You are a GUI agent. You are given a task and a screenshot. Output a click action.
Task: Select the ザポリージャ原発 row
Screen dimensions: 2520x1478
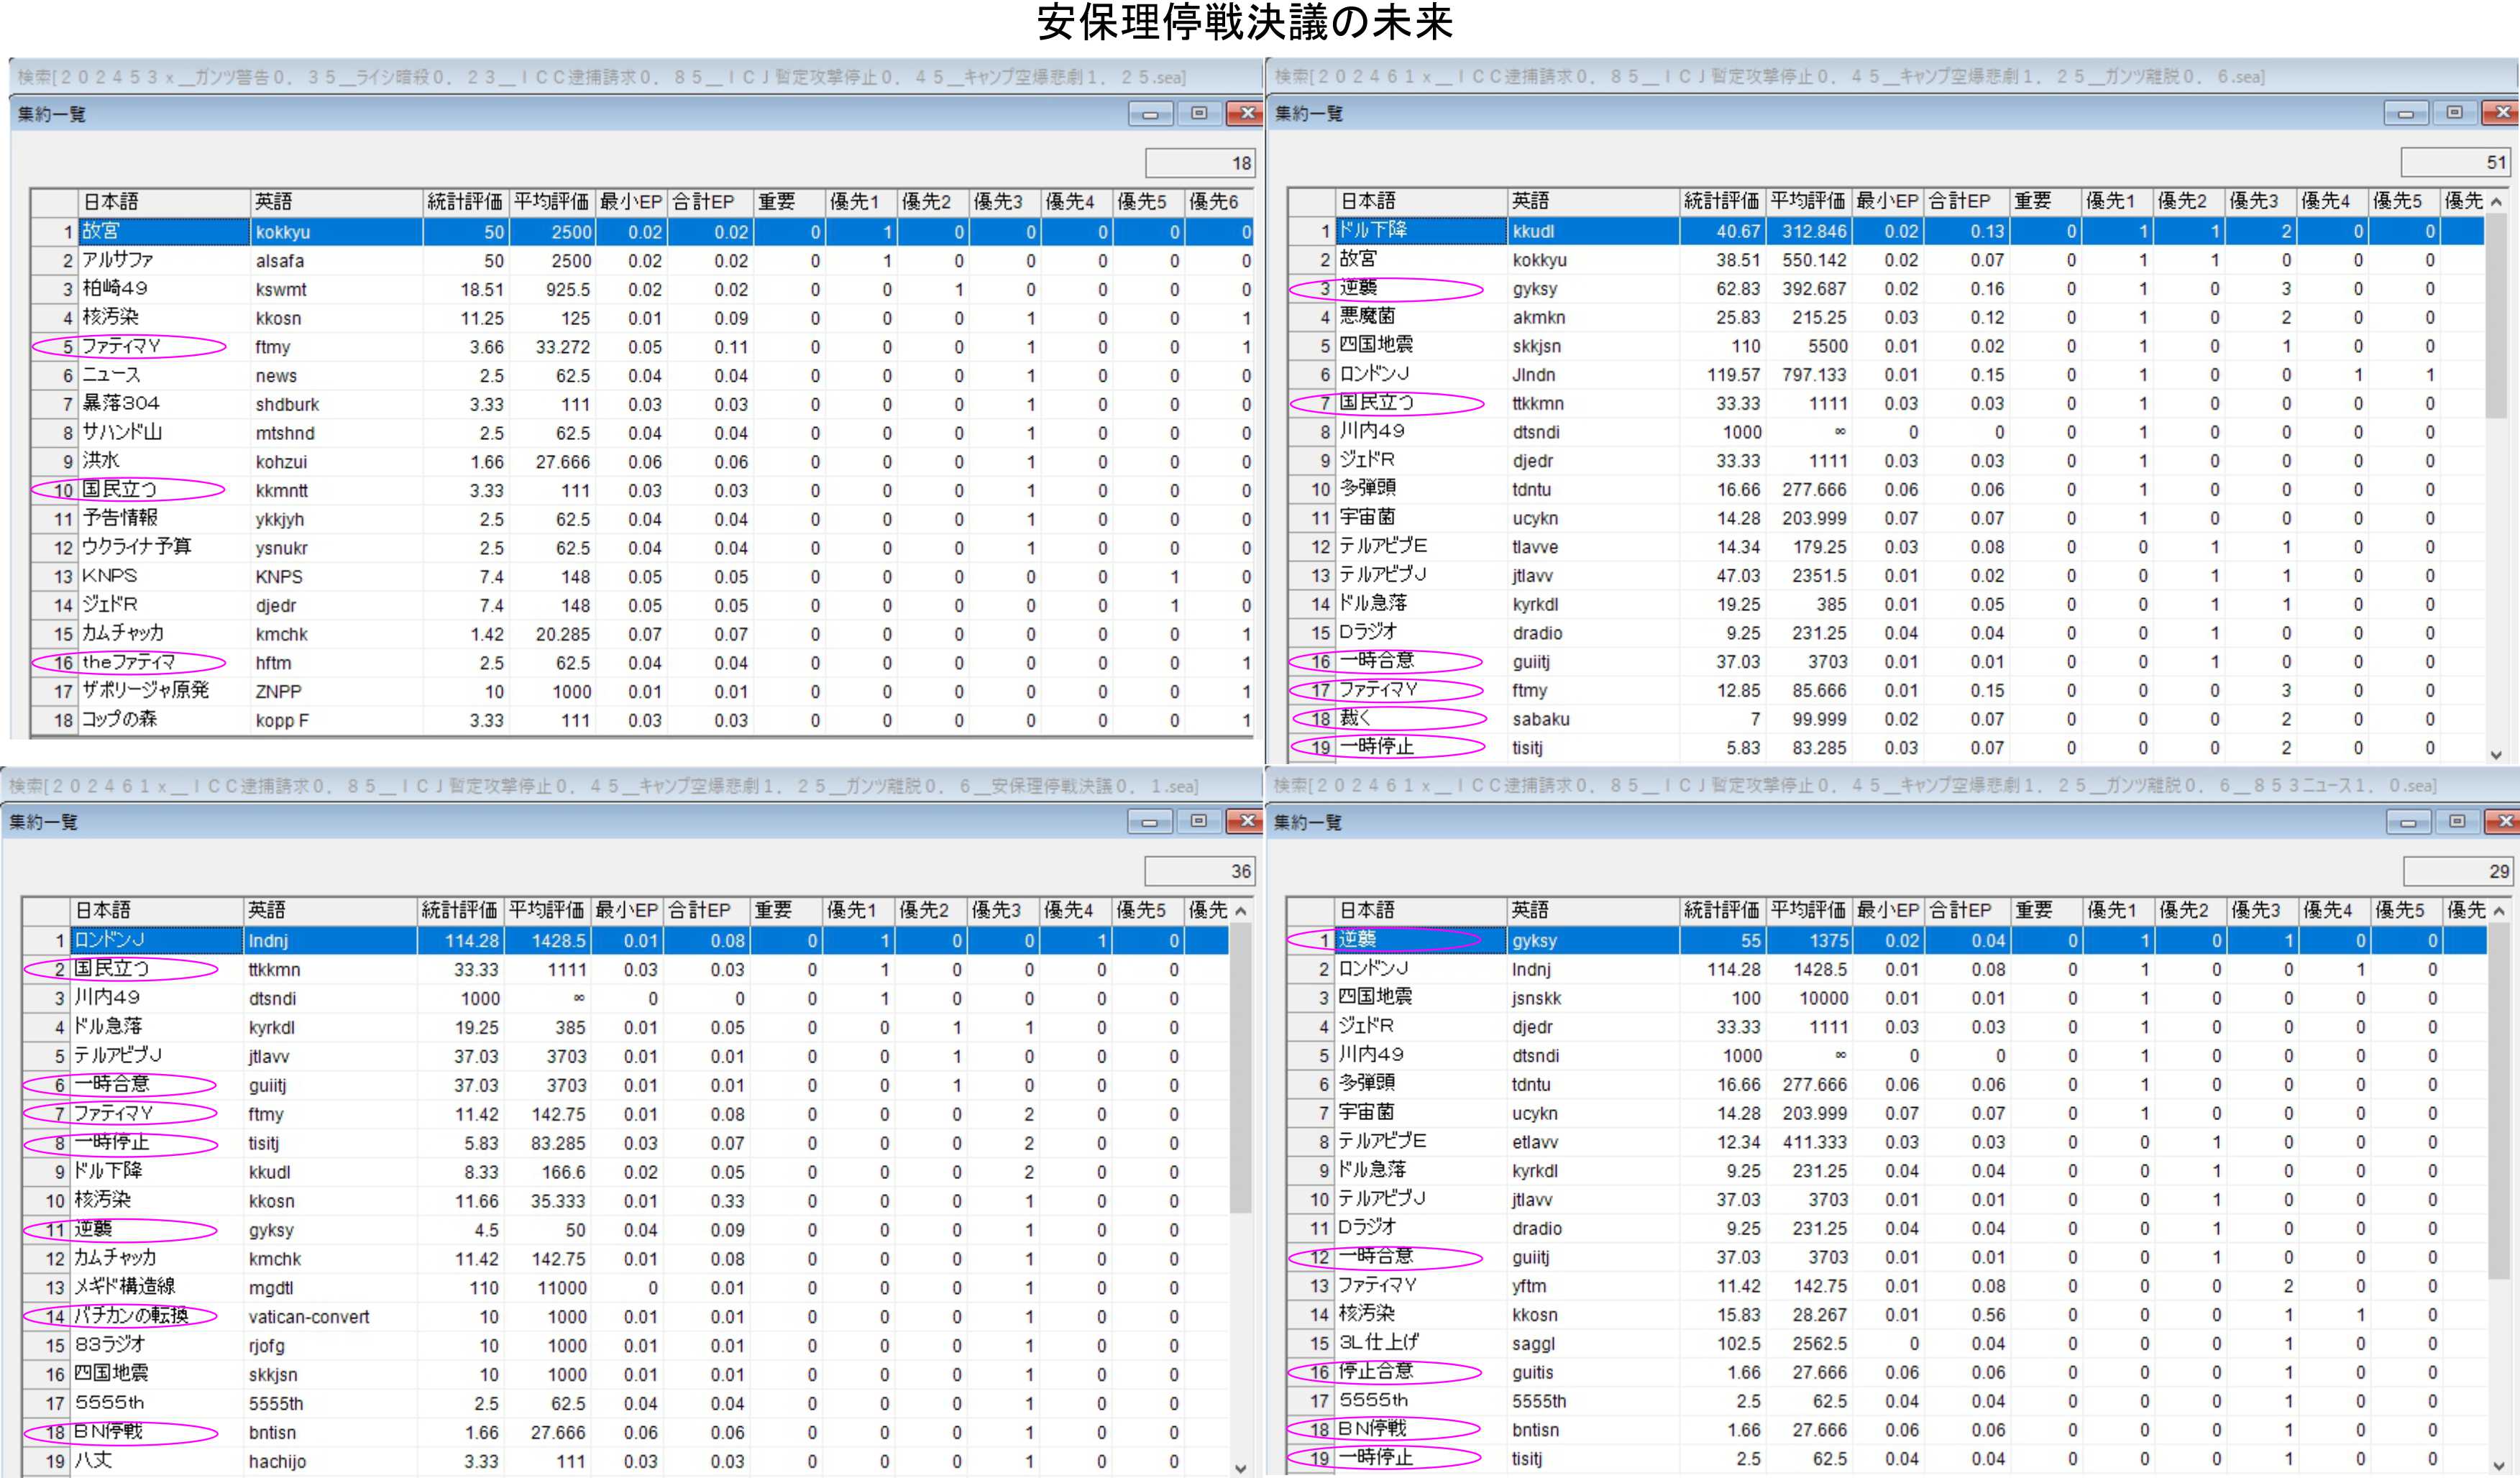145,691
